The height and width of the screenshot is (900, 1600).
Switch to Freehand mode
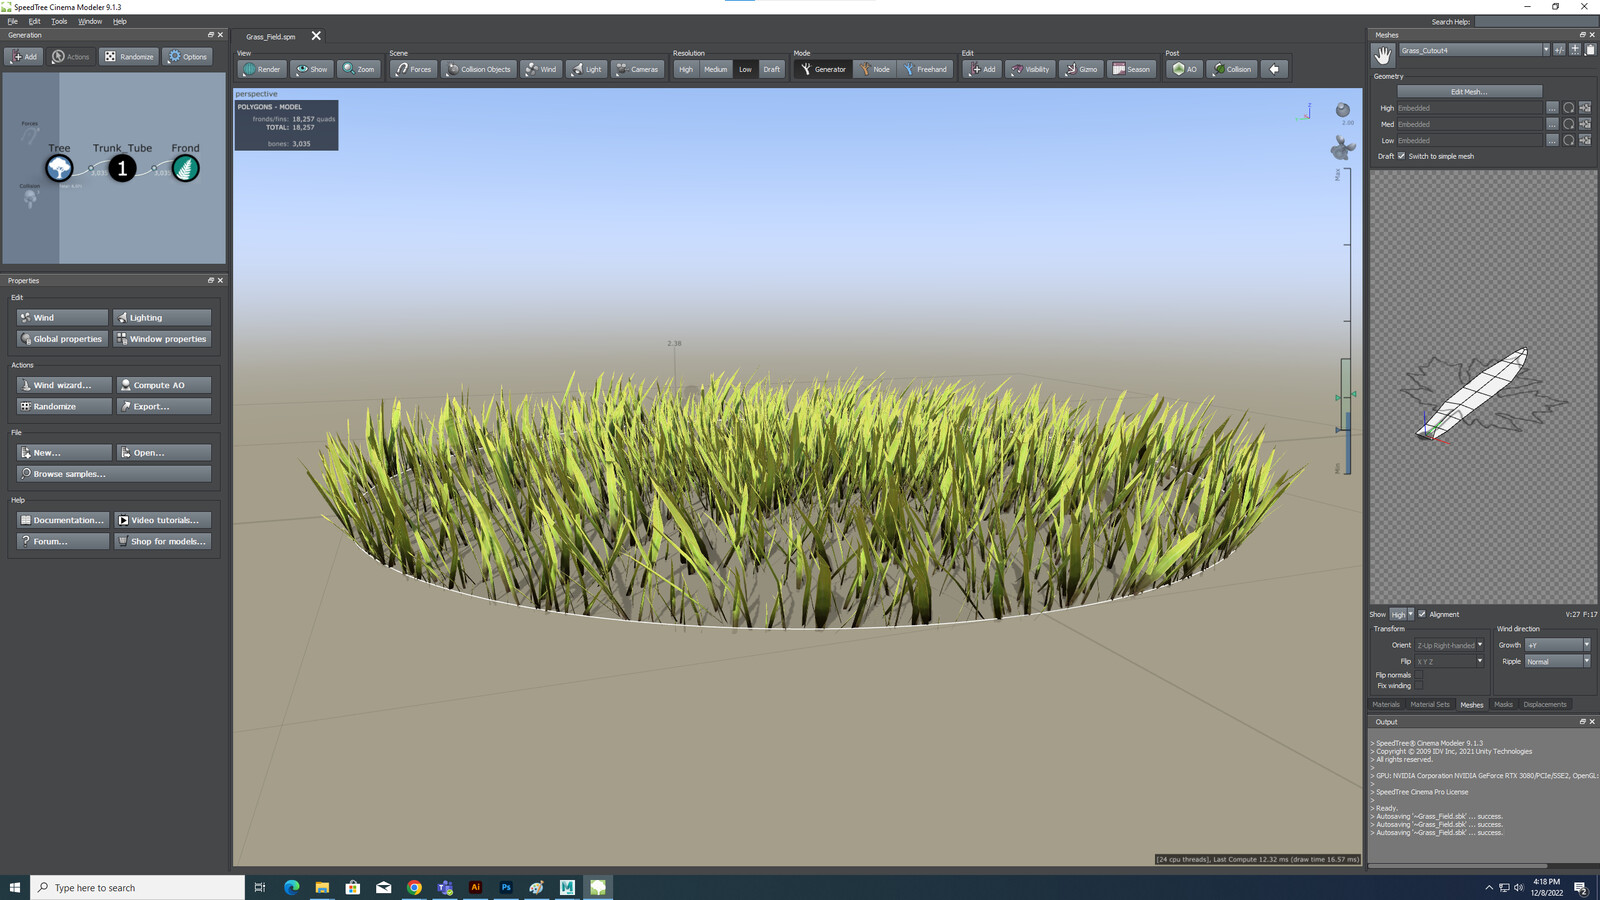(x=924, y=69)
